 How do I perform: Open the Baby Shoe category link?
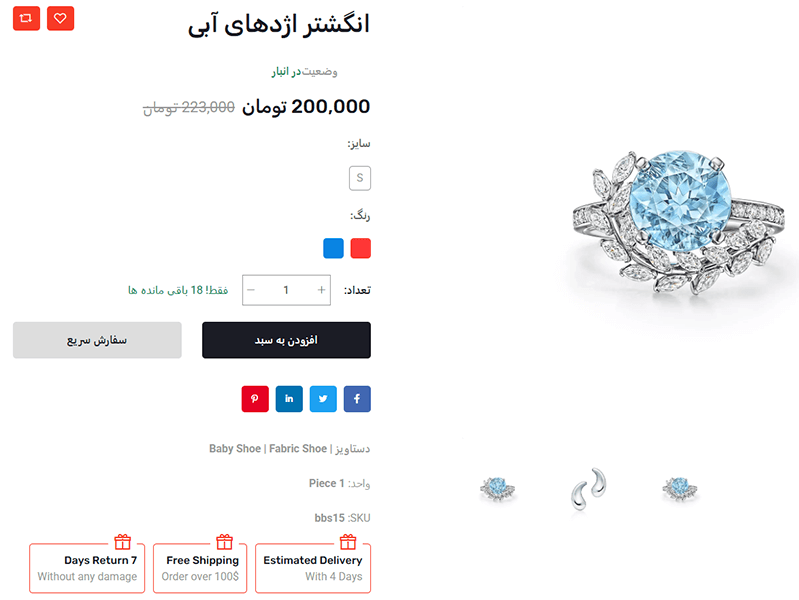click(235, 449)
